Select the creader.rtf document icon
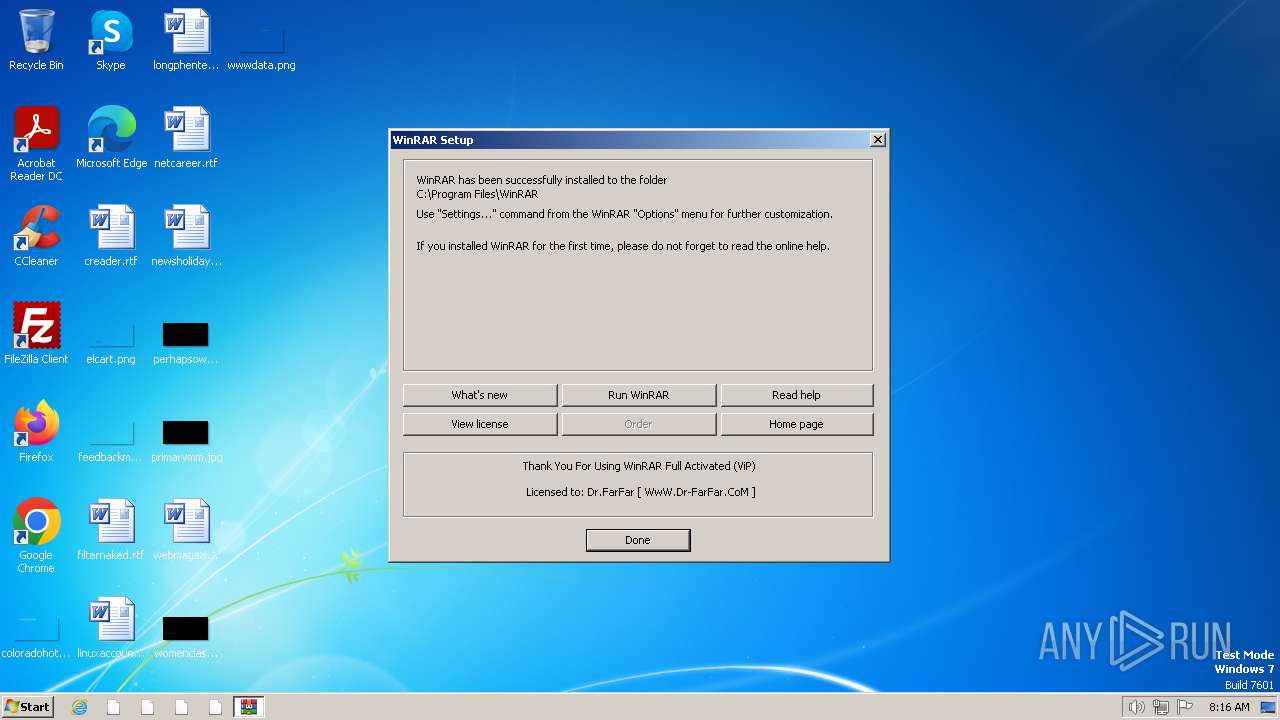 click(111, 236)
